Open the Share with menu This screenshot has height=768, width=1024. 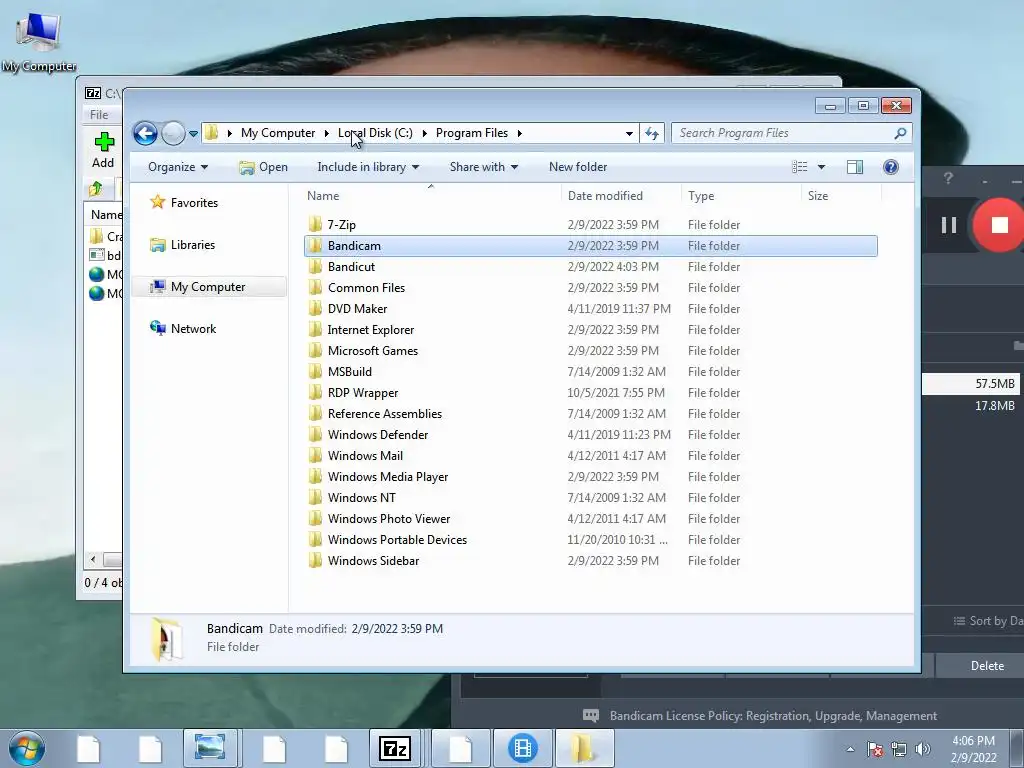[x=484, y=167]
